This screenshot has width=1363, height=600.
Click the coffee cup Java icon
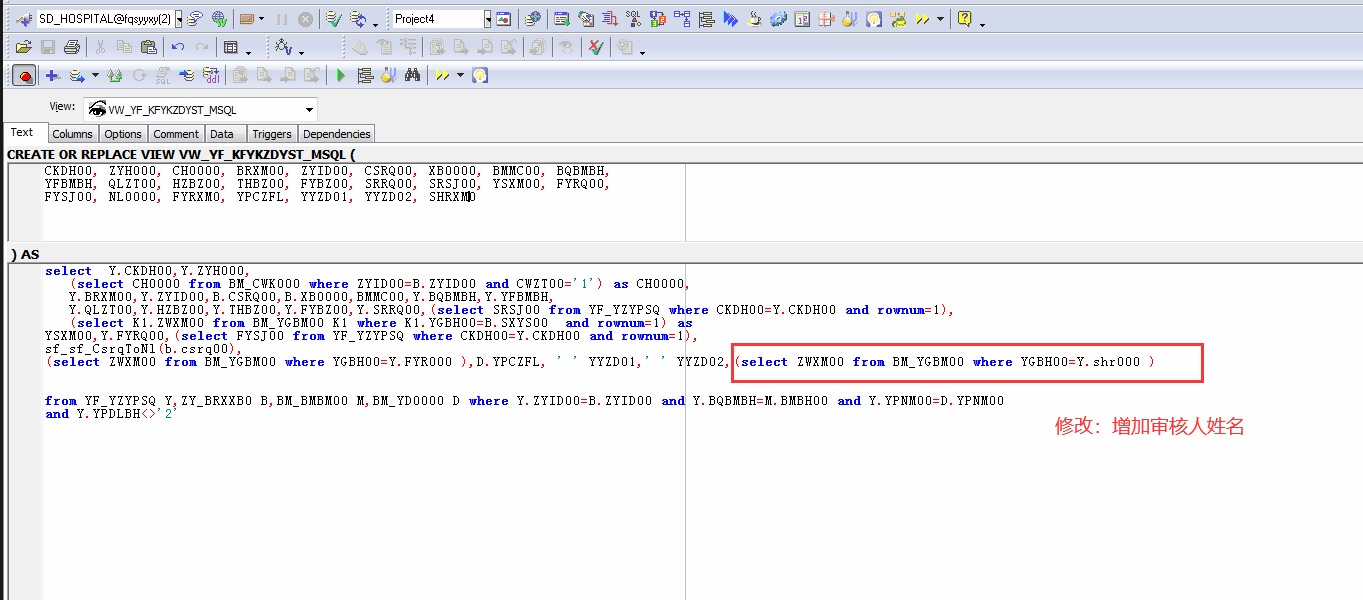pyautogui.click(x=754, y=18)
